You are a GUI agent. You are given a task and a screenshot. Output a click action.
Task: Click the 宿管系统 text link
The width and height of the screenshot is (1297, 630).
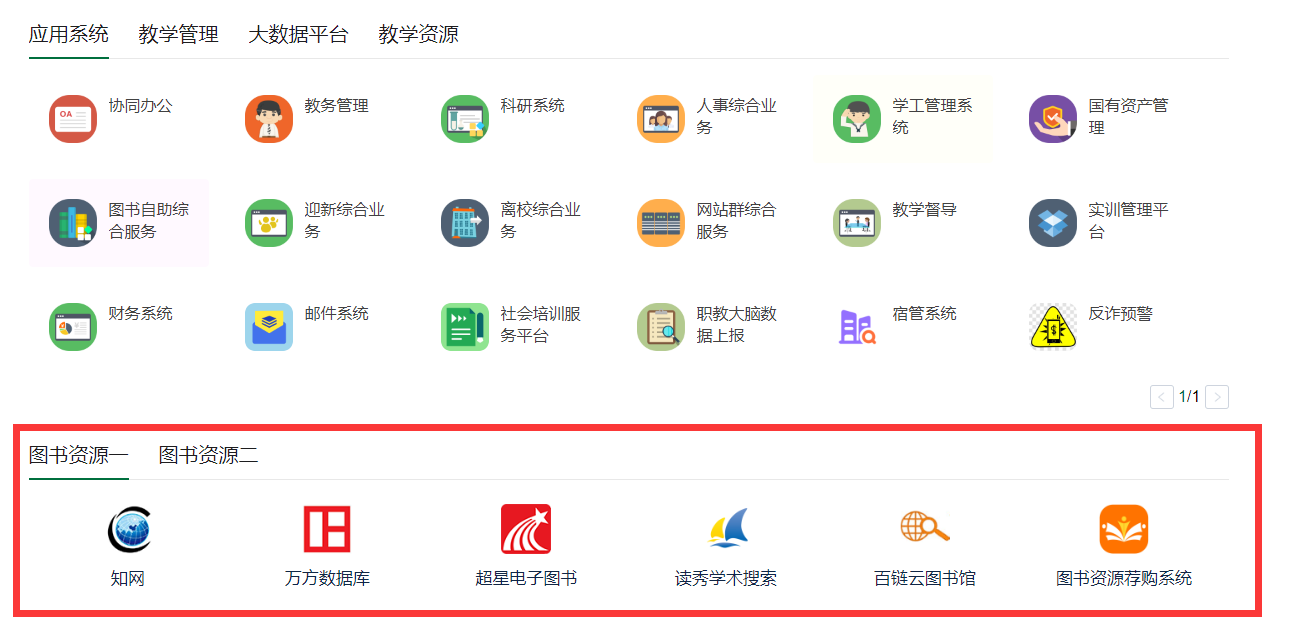pos(924,314)
